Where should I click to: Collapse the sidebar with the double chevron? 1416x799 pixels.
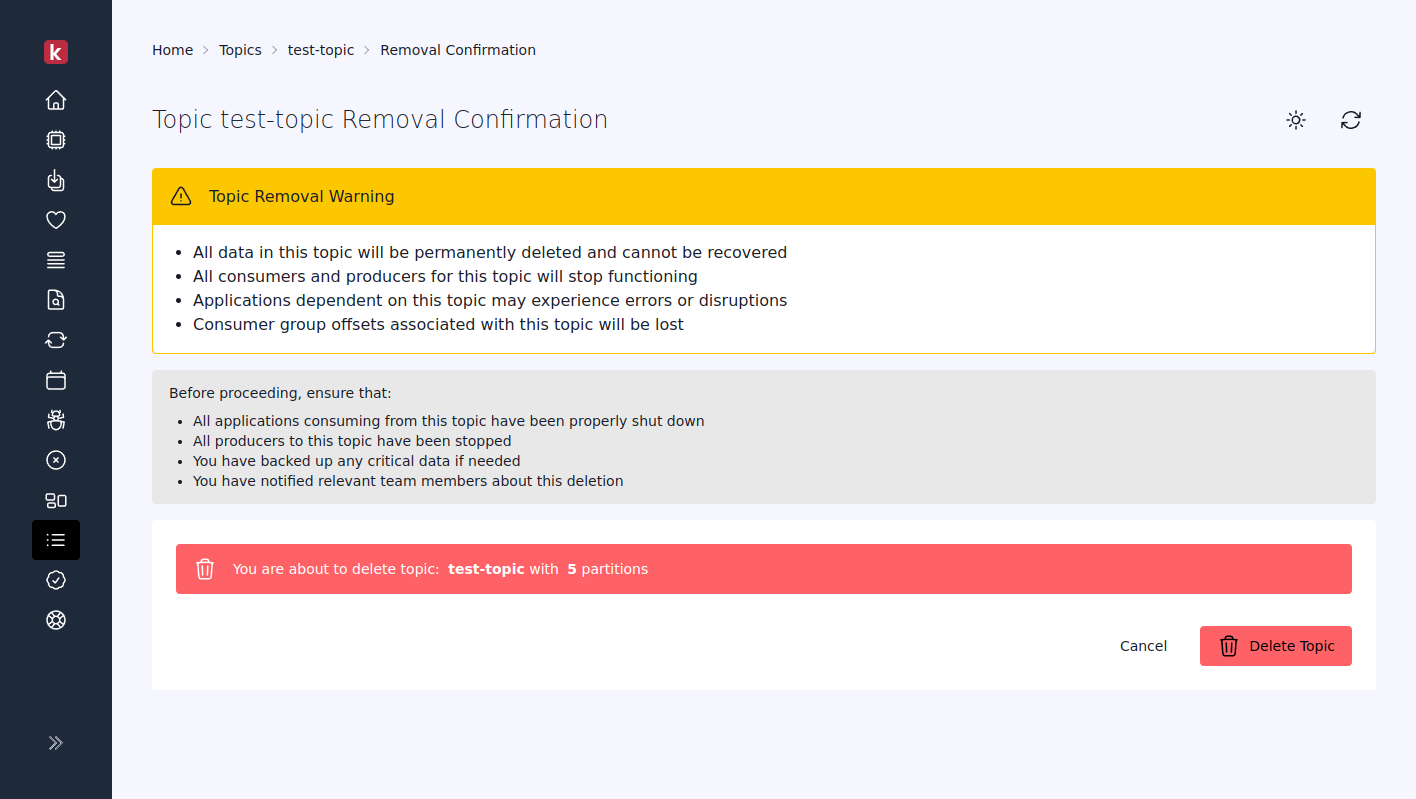click(56, 743)
